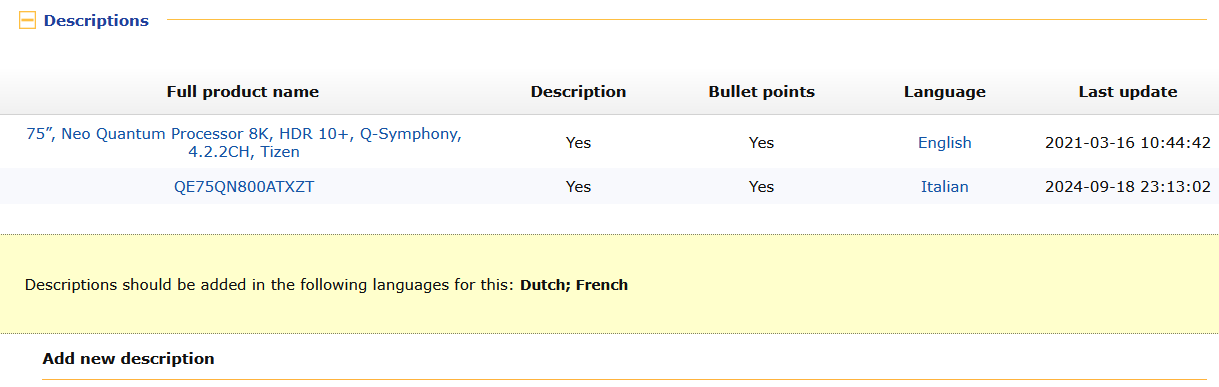Click the Descriptions section heading
Image resolution: width=1219 pixels, height=387 pixels.
pyautogui.click(x=96, y=20)
